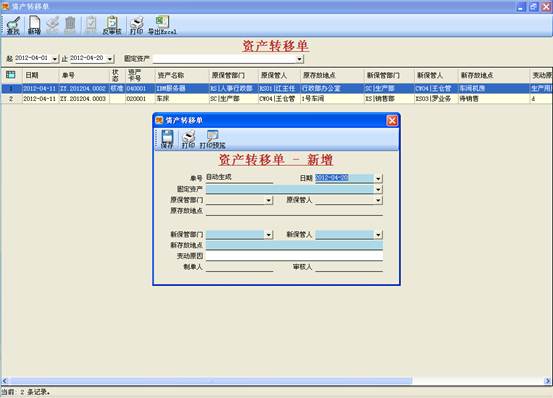Click the dialog's 打印 print icon
Screen dimensions: 553x398
pyautogui.click(x=188, y=139)
